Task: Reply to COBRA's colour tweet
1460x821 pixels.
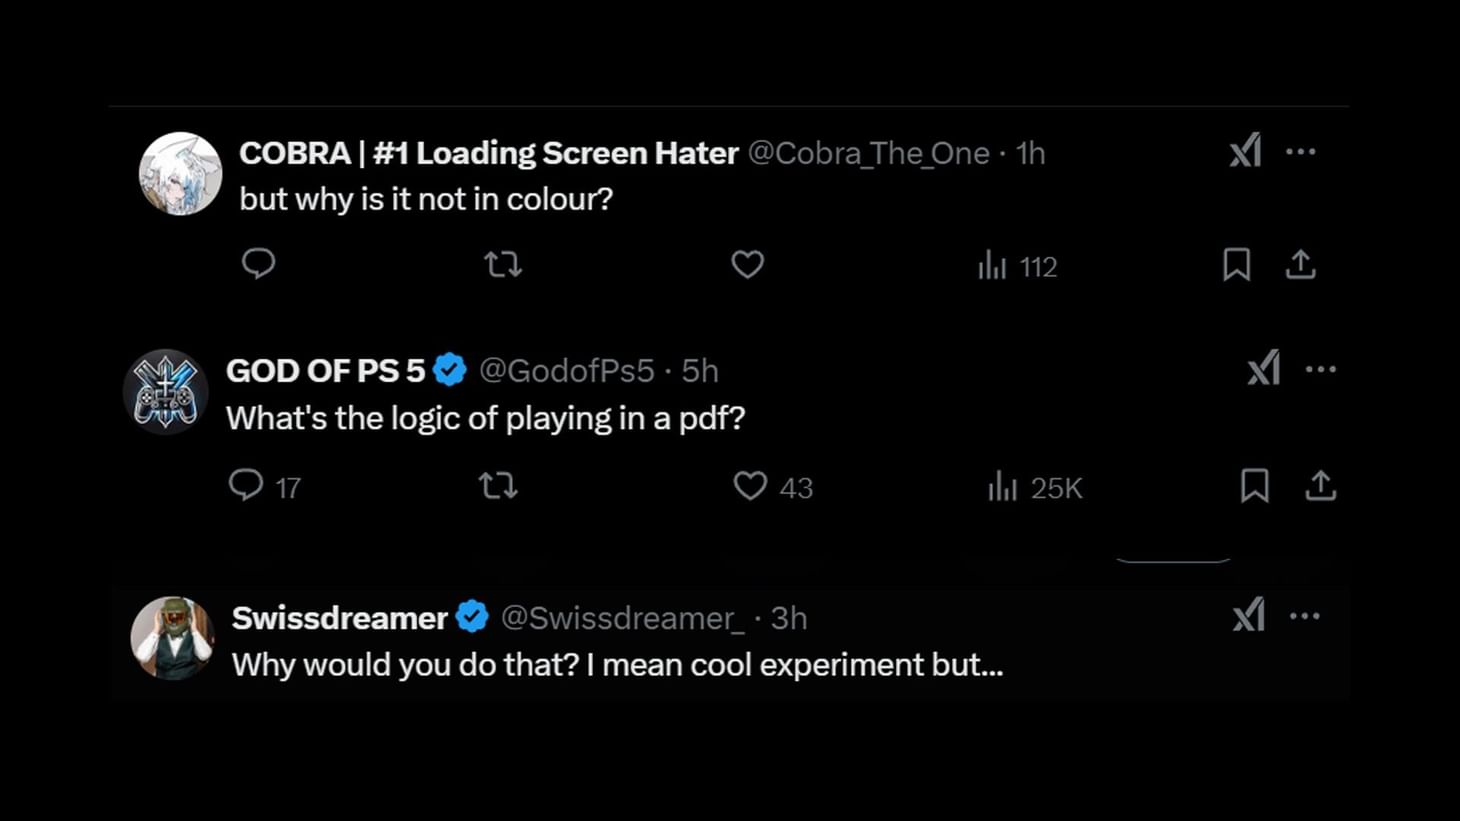Action: click(x=259, y=264)
